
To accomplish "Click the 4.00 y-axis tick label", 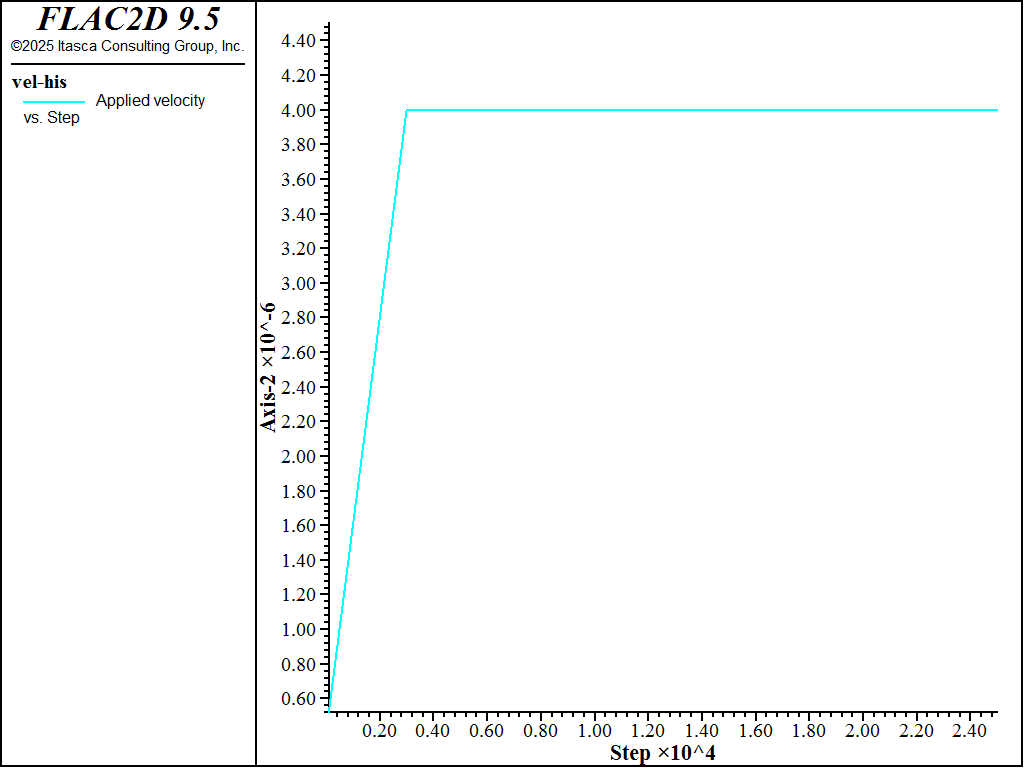I will pos(298,110).
